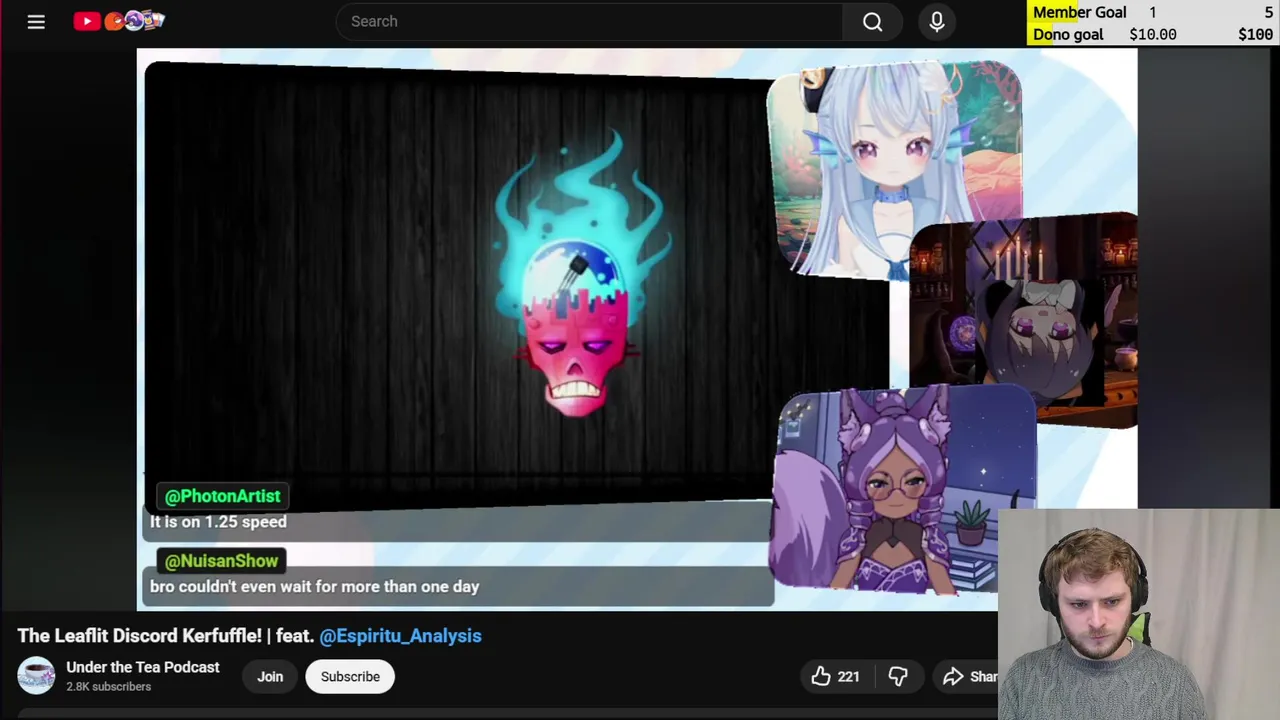
Task: Start voice search with microphone icon
Action: [x=937, y=21]
